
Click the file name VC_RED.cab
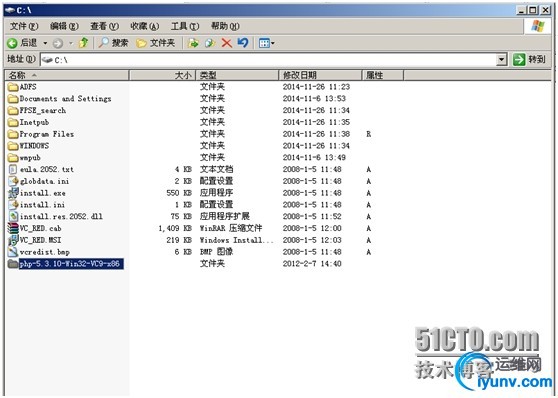(x=41, y=228)
